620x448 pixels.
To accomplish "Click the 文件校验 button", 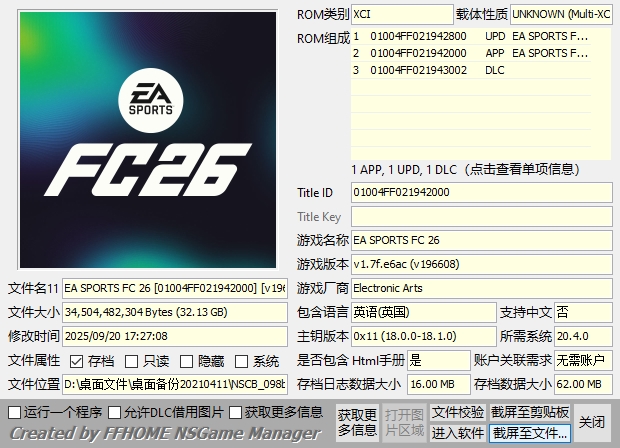I will click(458, 412).
